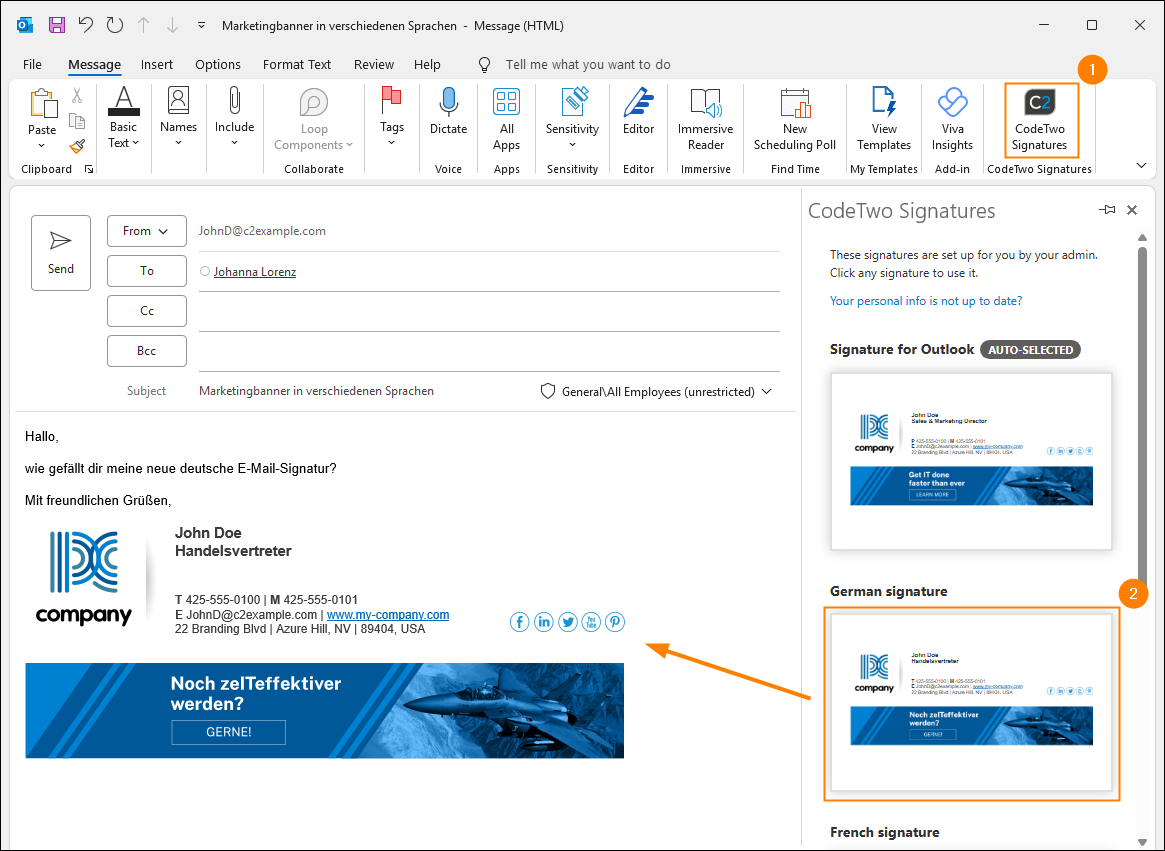Click the Copy icon
The height and width of the screenshot is (851, 1165).
[x=77, y=120]
